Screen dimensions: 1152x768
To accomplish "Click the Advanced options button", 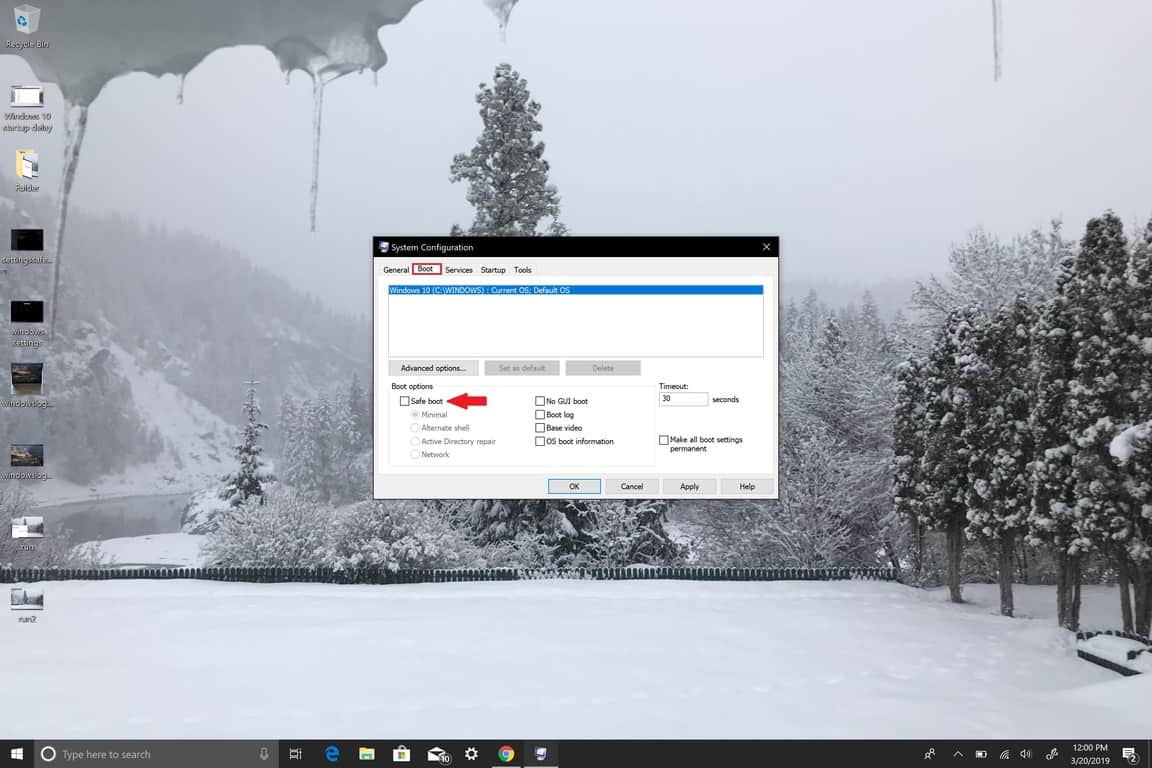I will [433, 368].
